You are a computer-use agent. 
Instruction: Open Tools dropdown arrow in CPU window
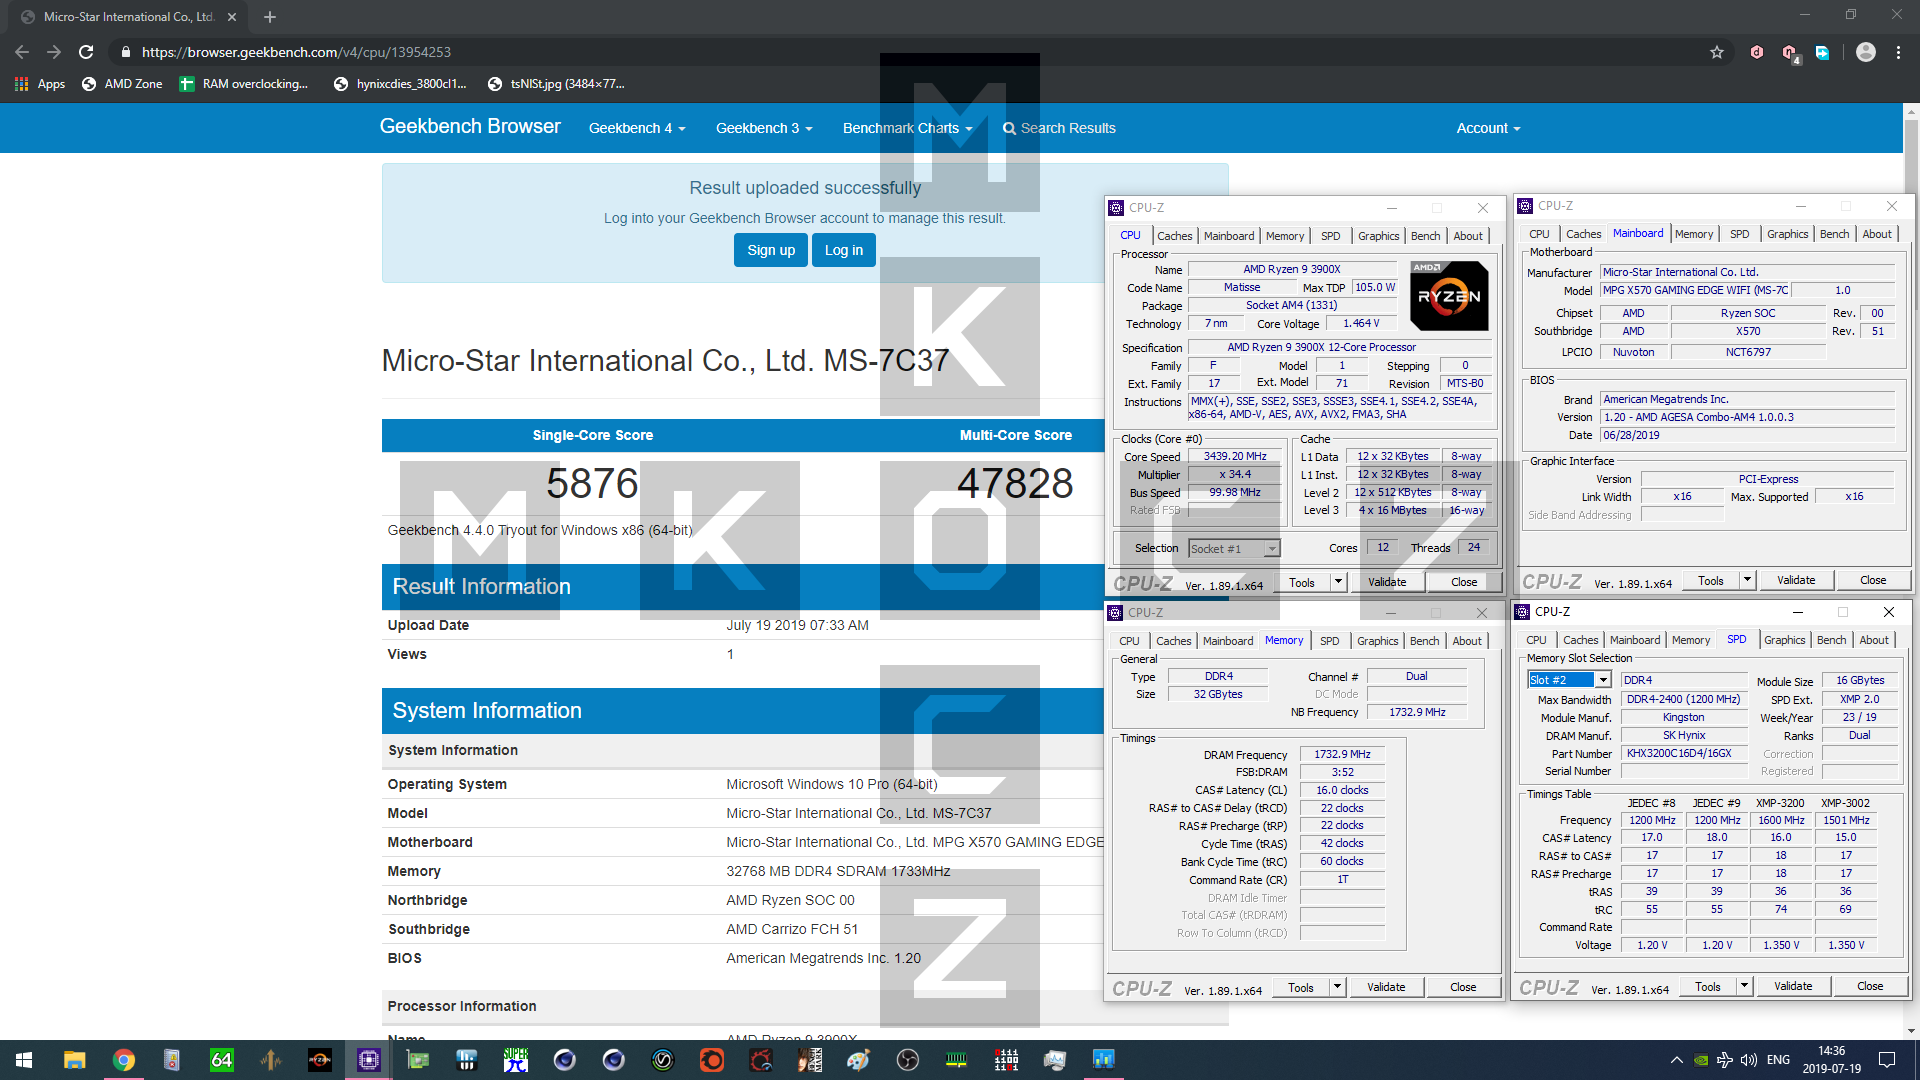1337,582
